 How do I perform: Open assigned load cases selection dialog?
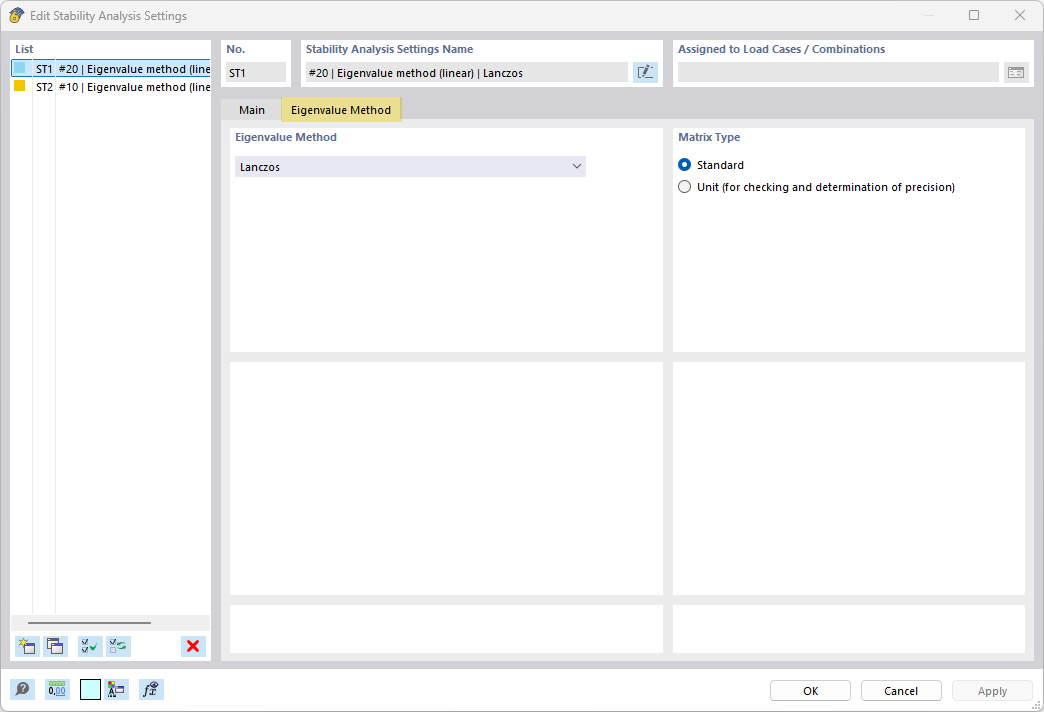coord(1016,72)
